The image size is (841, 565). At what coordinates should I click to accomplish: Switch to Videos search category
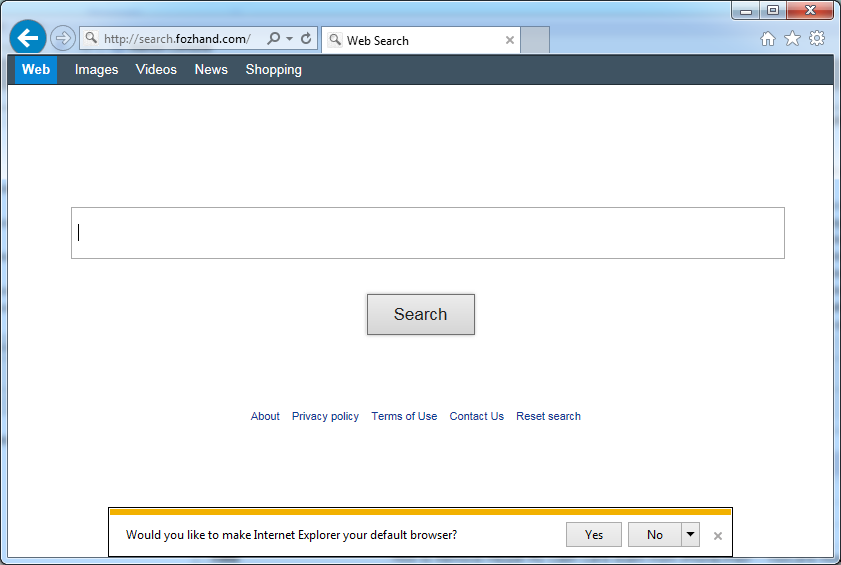pos(156,70)
